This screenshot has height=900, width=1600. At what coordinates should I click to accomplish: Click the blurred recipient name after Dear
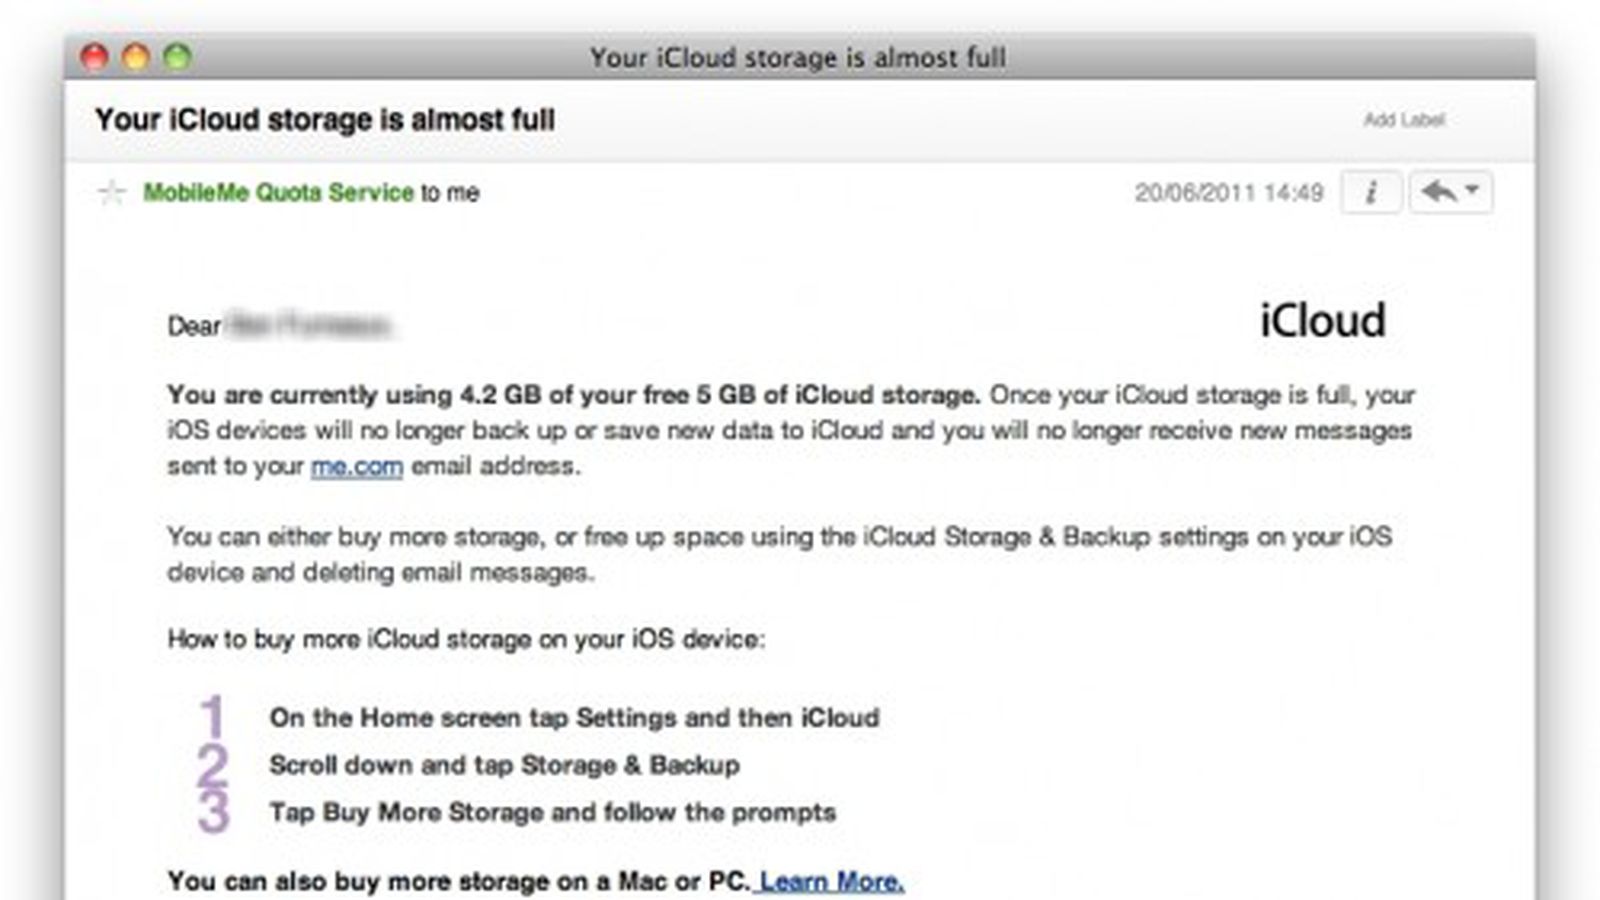[x=308, y=325]
